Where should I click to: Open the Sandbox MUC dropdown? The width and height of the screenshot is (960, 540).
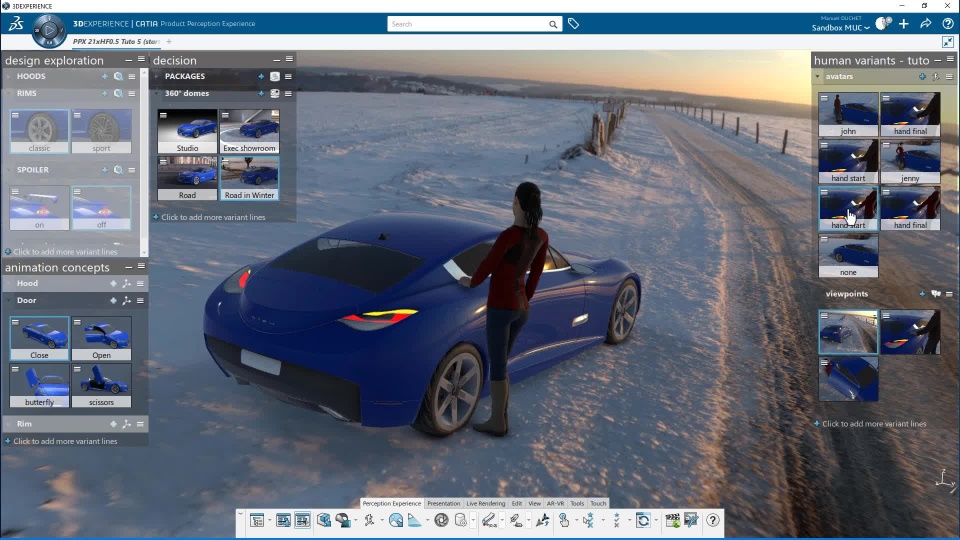coord(841,28)
